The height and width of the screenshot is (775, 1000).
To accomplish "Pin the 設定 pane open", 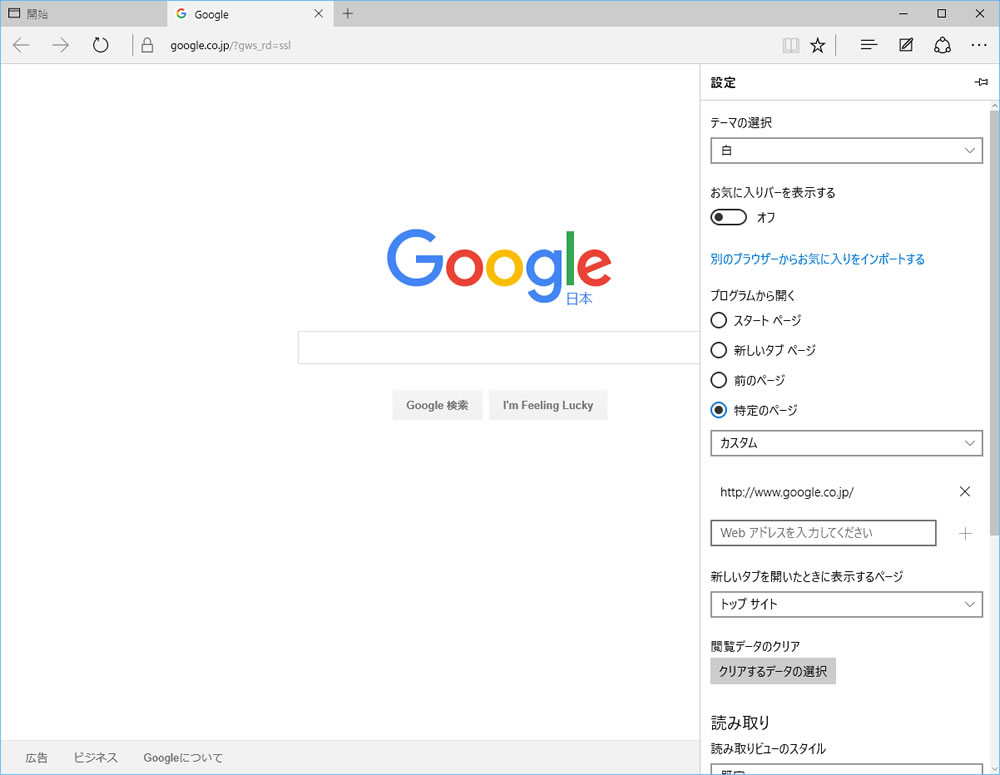I will pos(982,82).
